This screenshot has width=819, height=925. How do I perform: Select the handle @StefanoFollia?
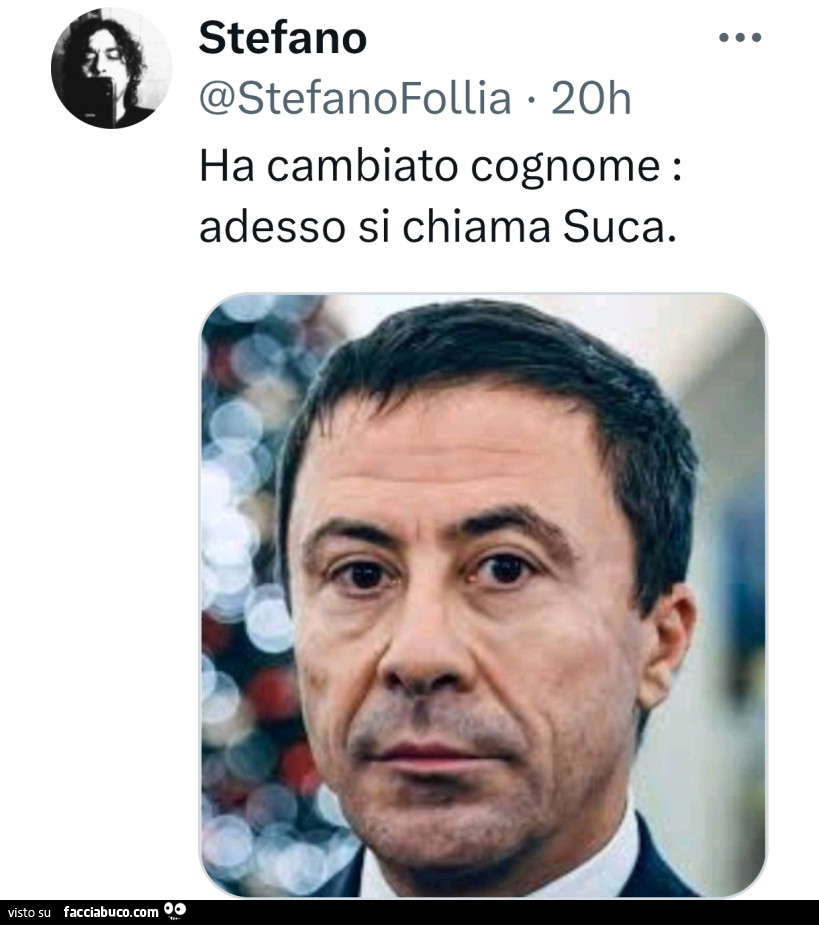pos(355,96)
